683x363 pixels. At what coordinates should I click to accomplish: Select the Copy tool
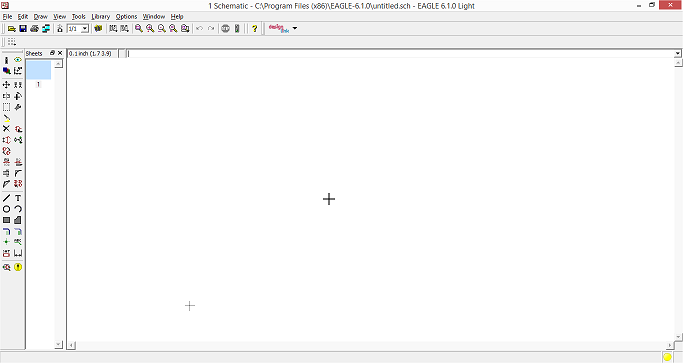tap(18, 85)
